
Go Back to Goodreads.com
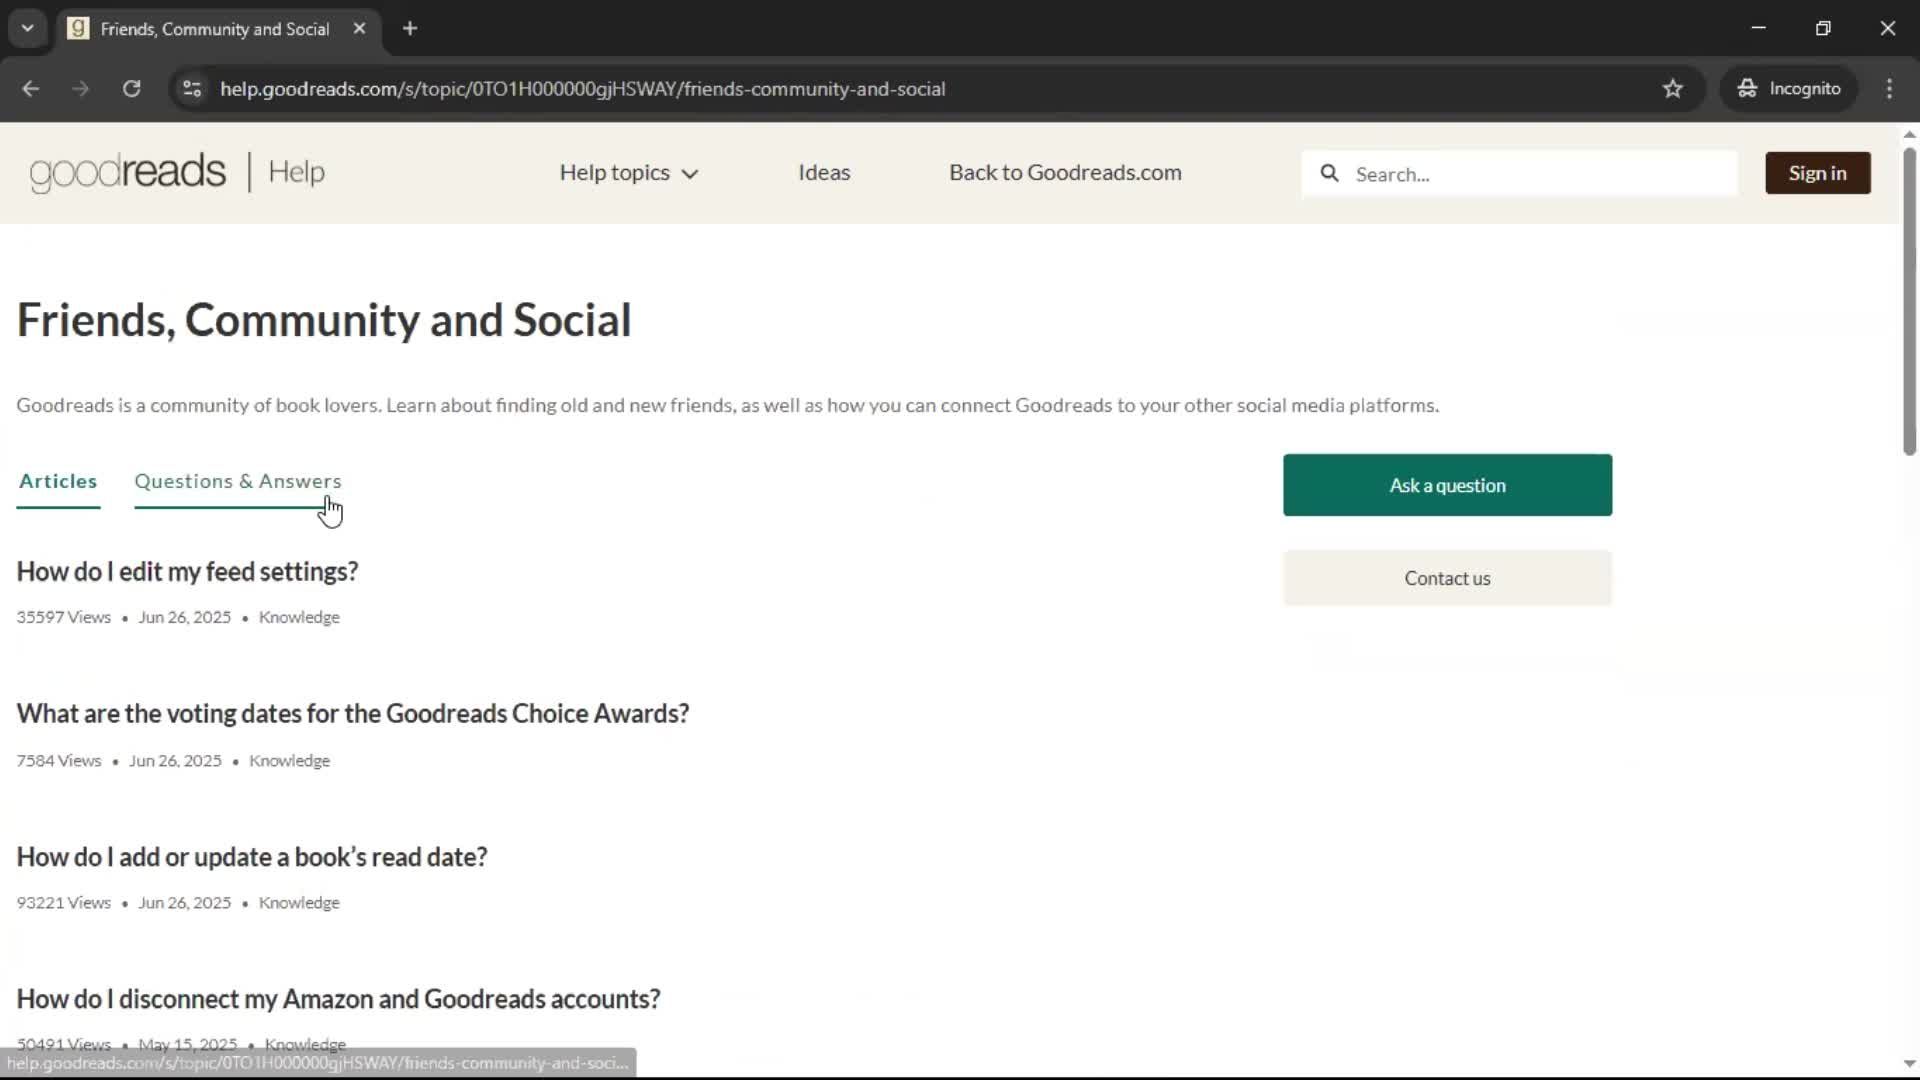[x=1065, y=173]
